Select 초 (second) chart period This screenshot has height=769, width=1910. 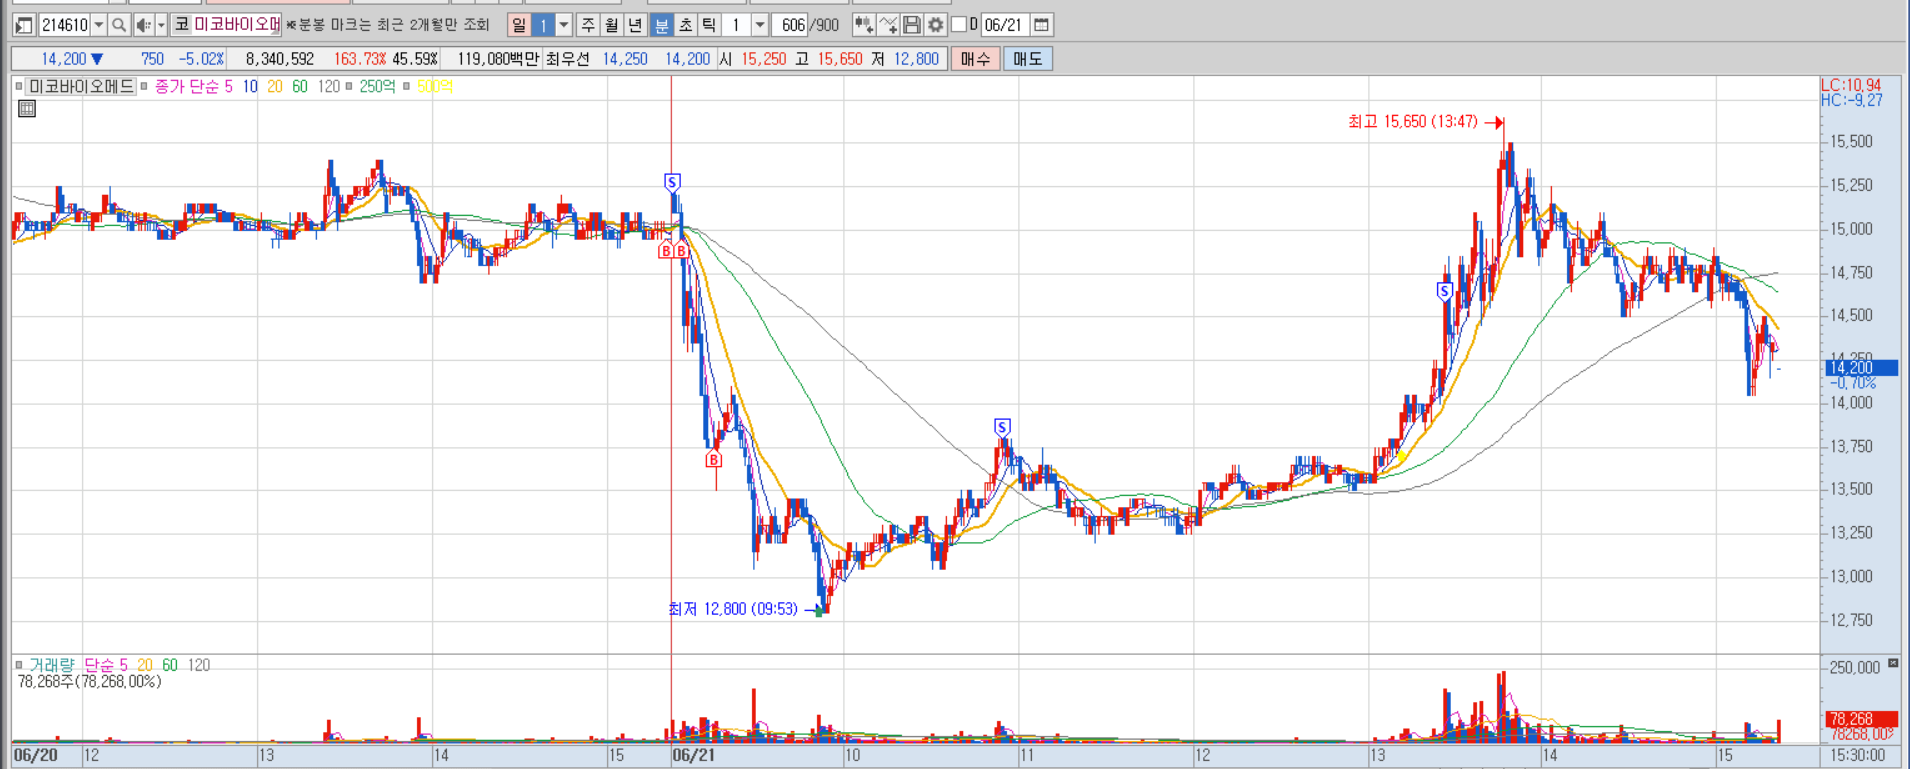pos(685,25)
